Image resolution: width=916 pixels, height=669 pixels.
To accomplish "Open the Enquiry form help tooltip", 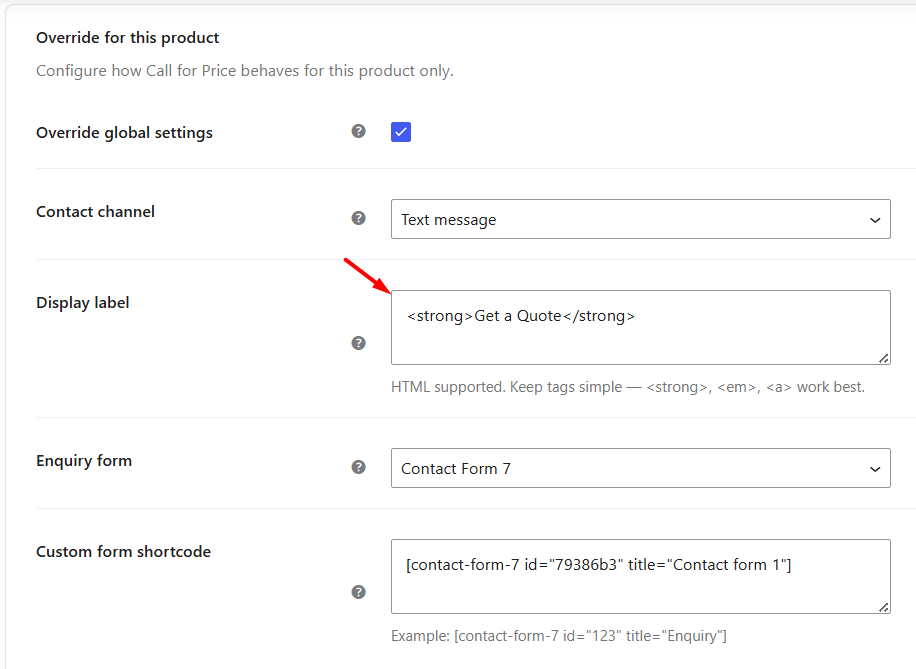I will [358, 467].
